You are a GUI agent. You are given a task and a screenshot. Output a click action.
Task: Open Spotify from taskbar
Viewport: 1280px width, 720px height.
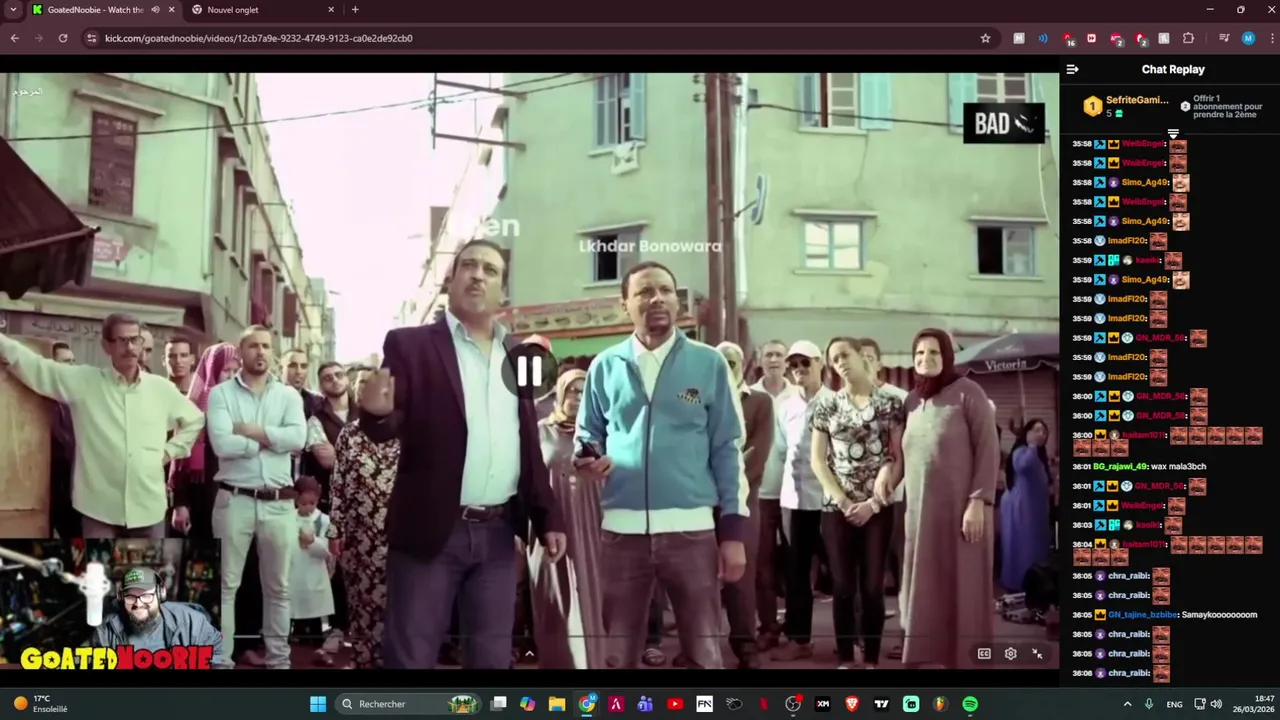pyautogui.click(x=970, y=704)
